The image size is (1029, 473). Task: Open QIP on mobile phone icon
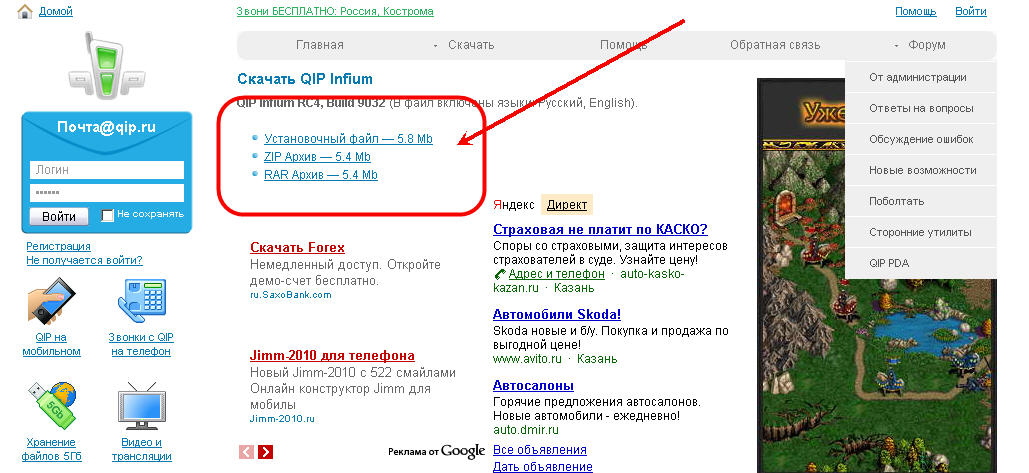click(x=52, y=302)
